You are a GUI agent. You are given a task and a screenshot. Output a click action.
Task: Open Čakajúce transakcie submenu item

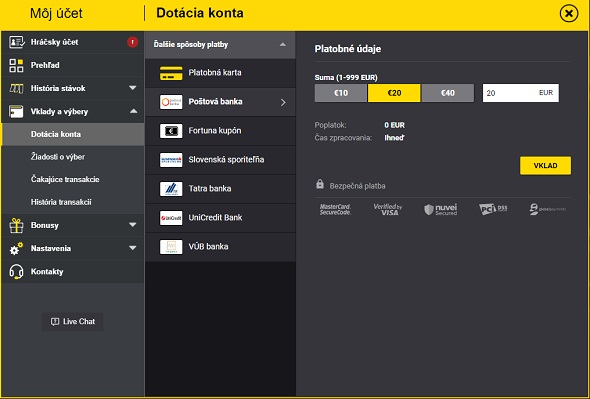point(73,180)
